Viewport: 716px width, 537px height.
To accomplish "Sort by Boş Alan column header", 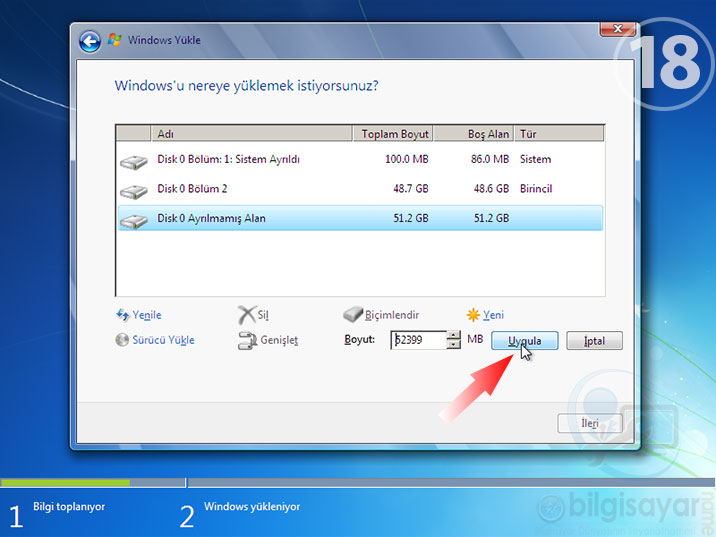I will coord(474,134).
